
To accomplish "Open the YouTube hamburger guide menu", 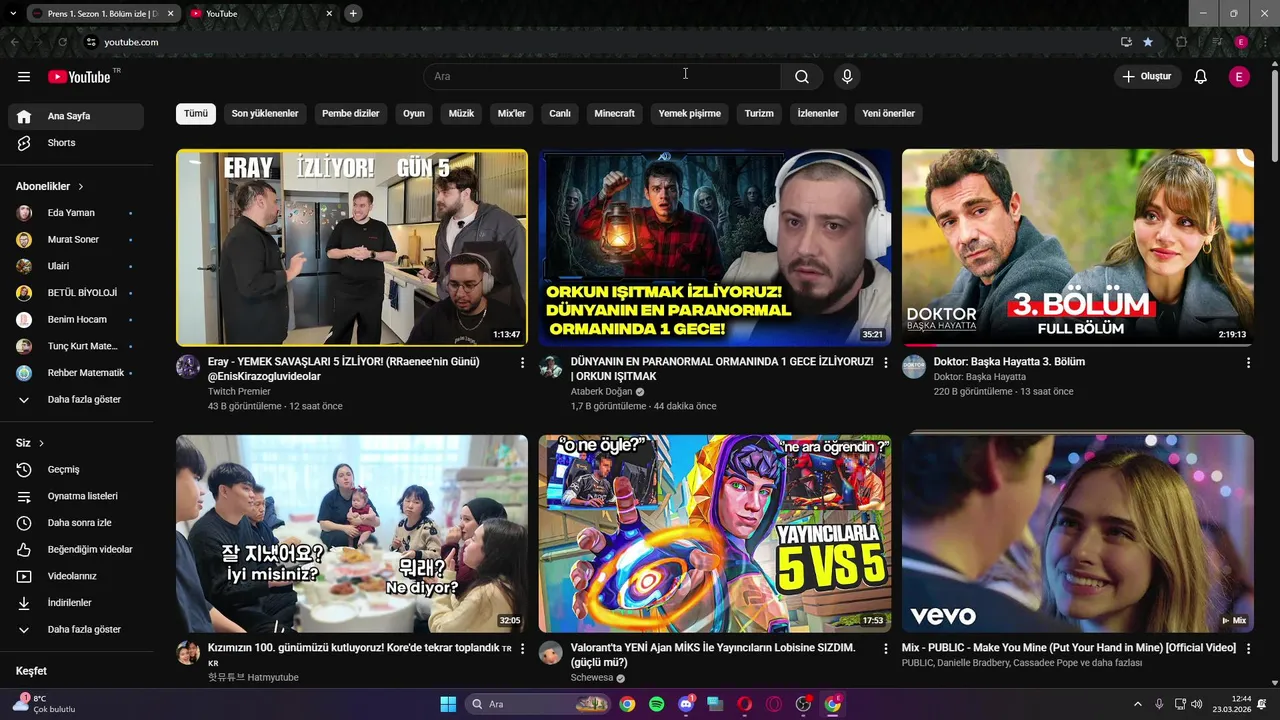I will (x=24, y=77).
